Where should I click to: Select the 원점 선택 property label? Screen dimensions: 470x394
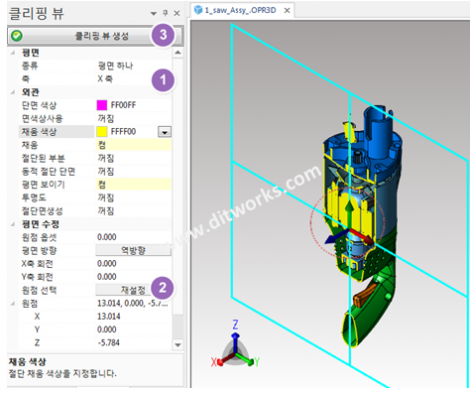(39, 290)
